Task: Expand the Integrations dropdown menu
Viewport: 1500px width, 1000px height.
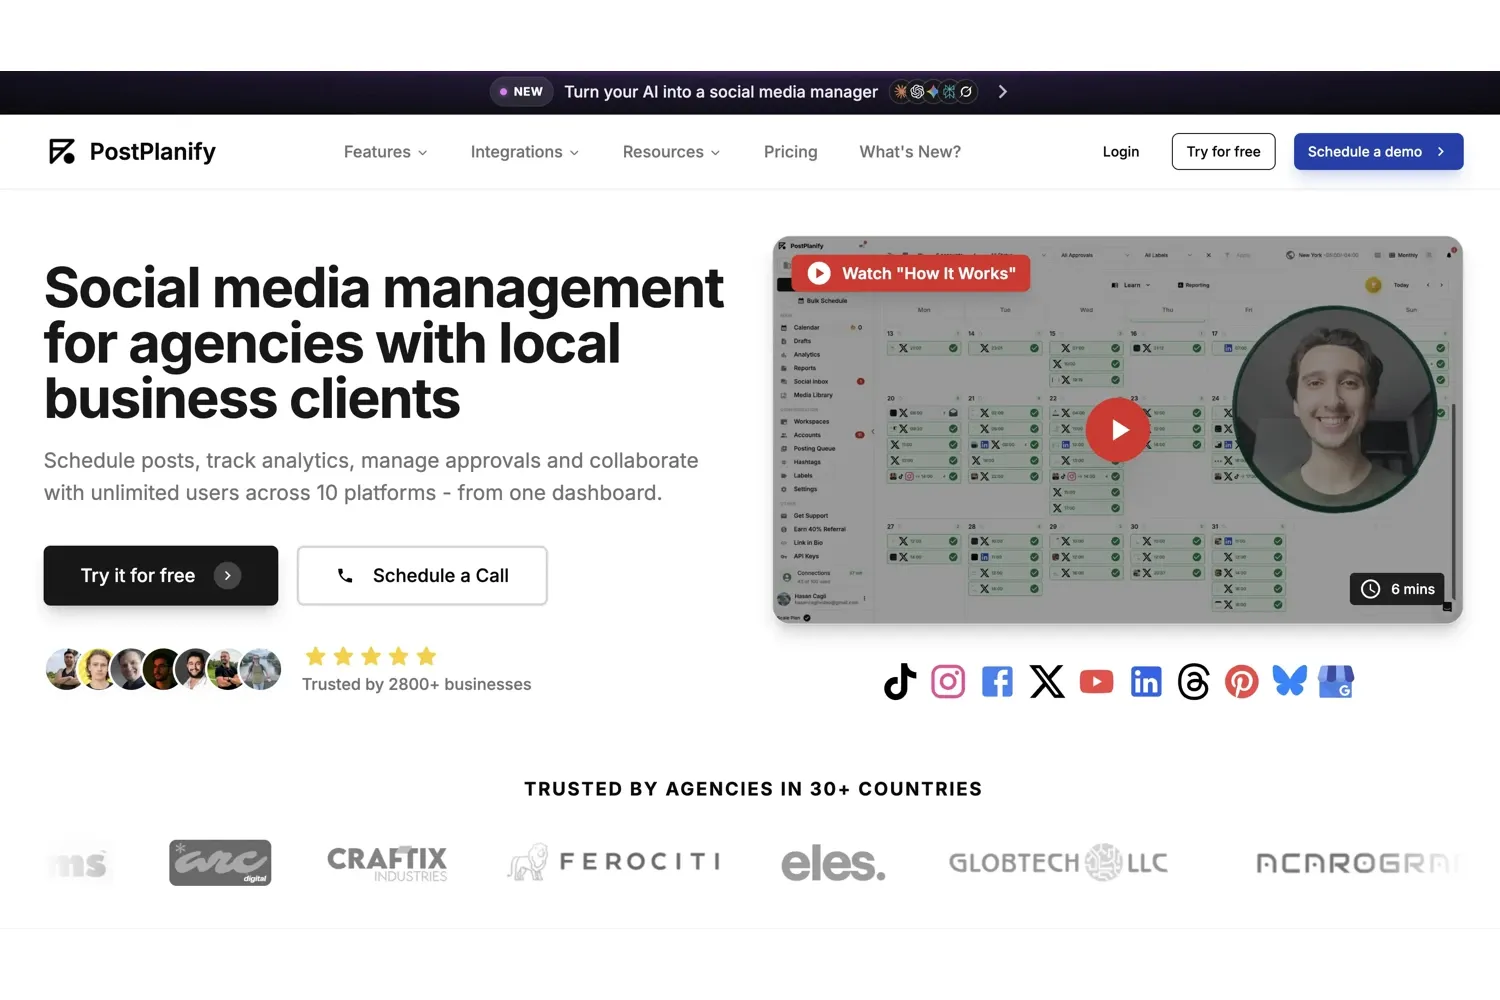Action: [x=525, y=152]
